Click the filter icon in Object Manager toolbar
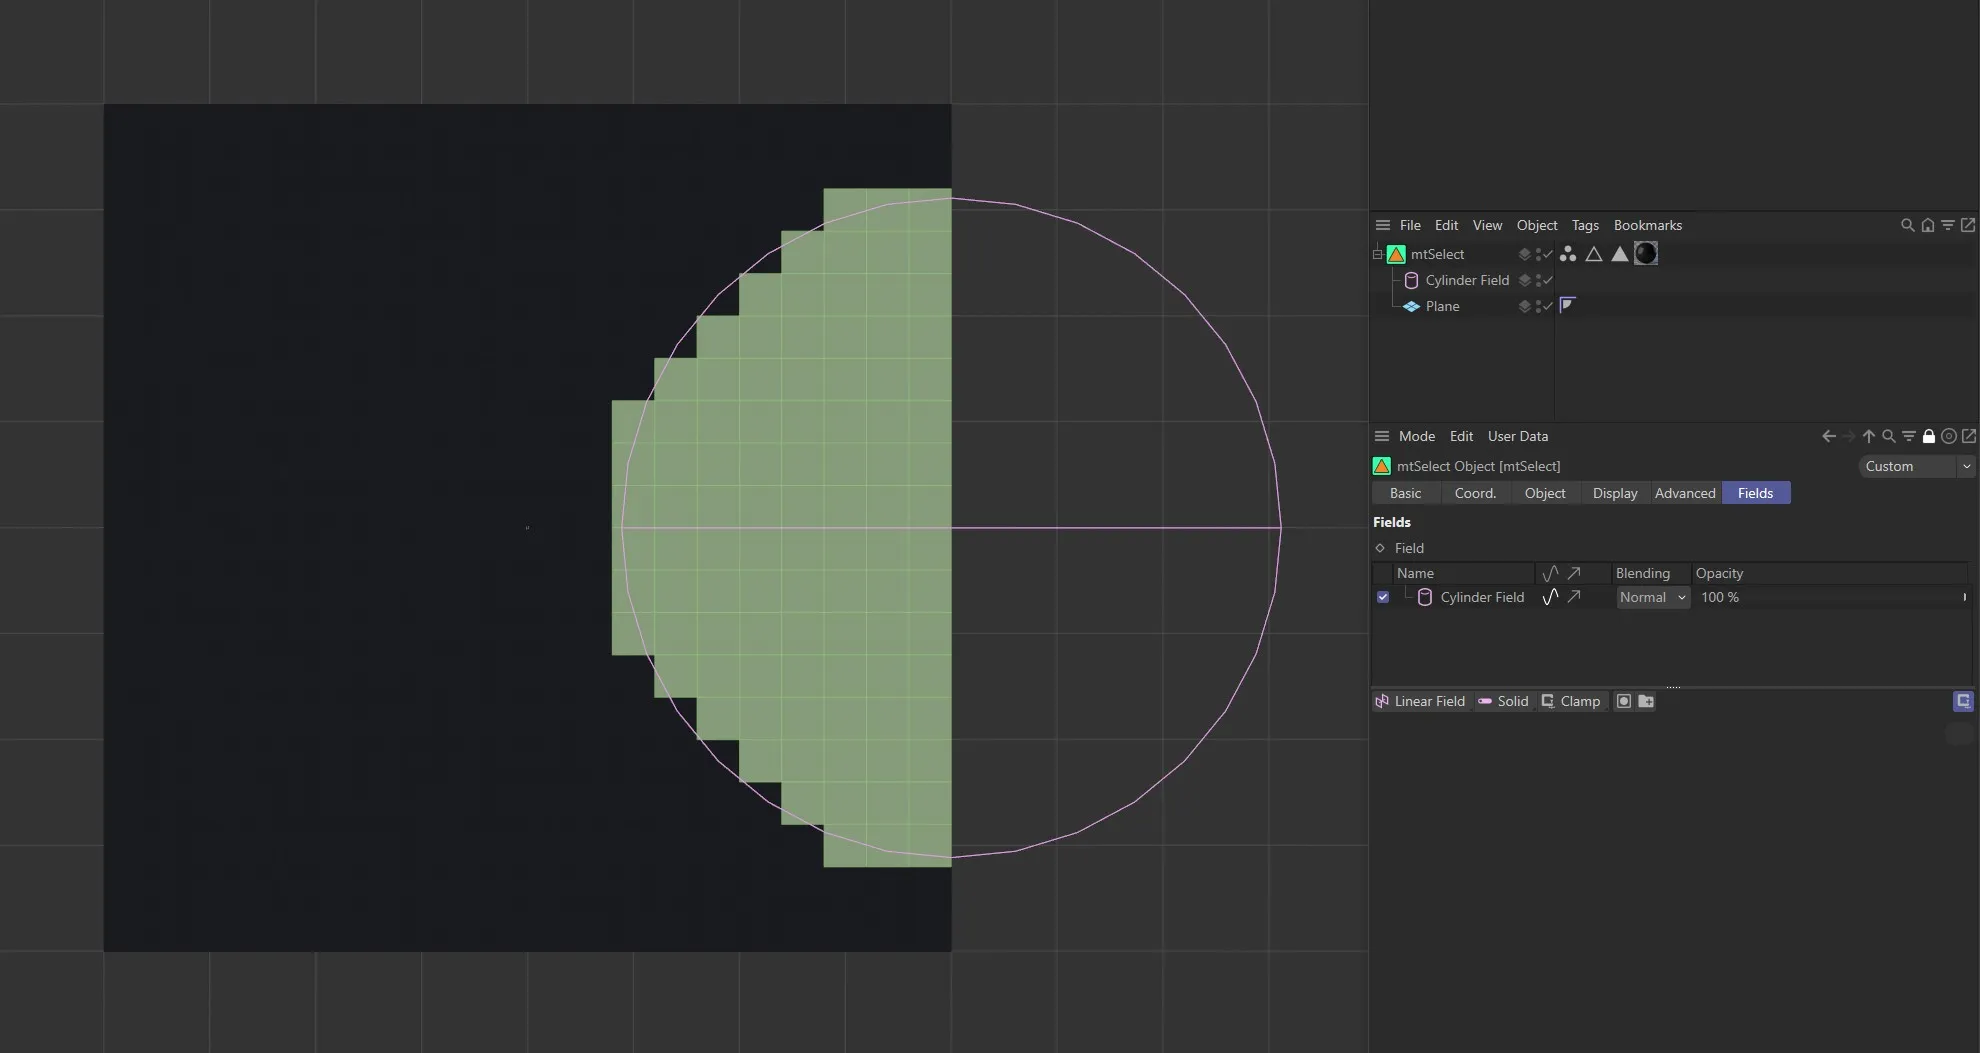1980x1053 pixels. click(1948, 225)
